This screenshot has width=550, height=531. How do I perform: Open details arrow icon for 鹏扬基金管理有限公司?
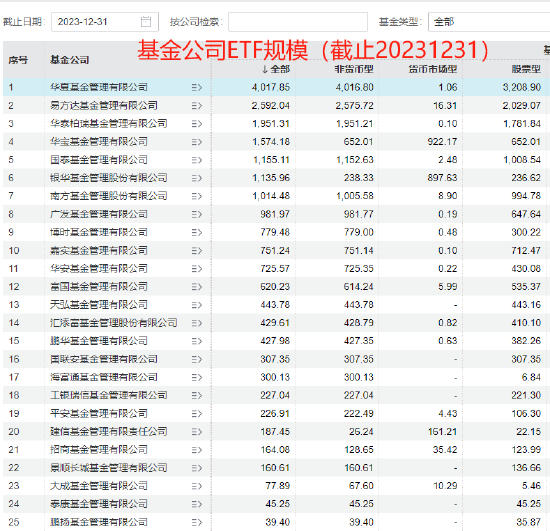tap(197, 523)
